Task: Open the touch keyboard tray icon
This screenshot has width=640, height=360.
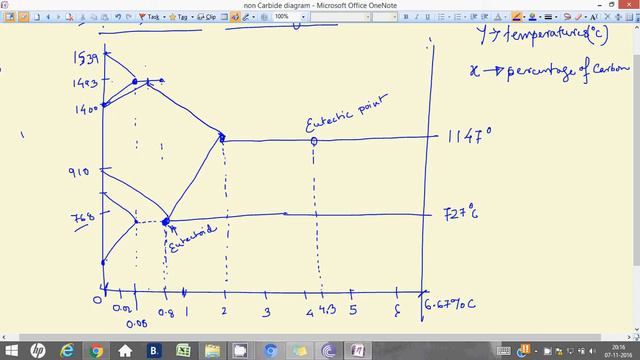Action: (x=503, y=351)
